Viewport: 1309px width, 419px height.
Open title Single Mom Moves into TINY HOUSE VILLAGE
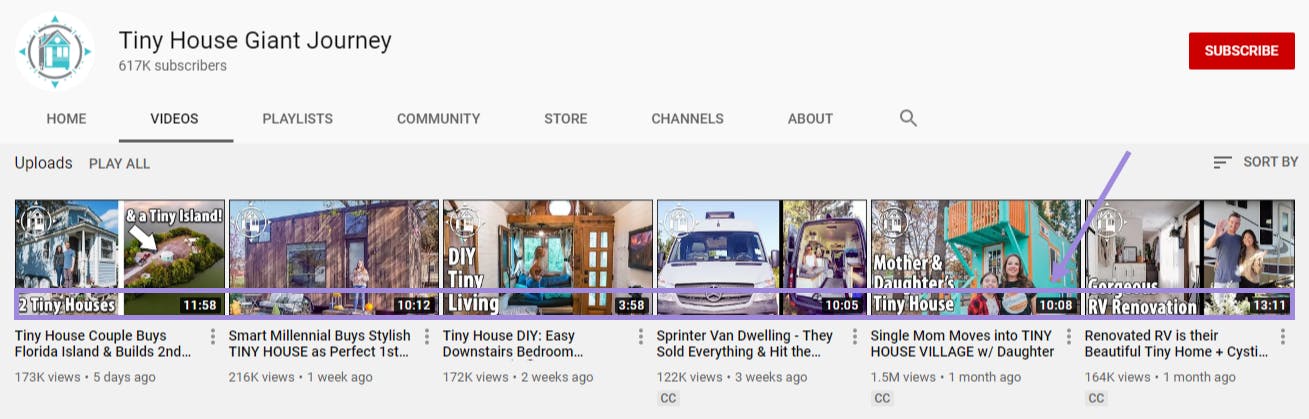pos(962,343)
